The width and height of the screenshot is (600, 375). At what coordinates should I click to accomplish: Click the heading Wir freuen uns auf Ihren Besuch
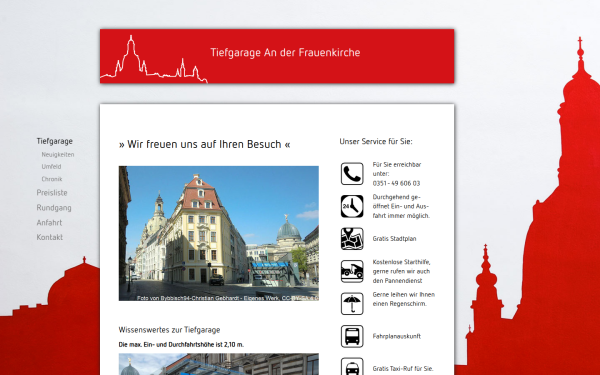[205, 144]
